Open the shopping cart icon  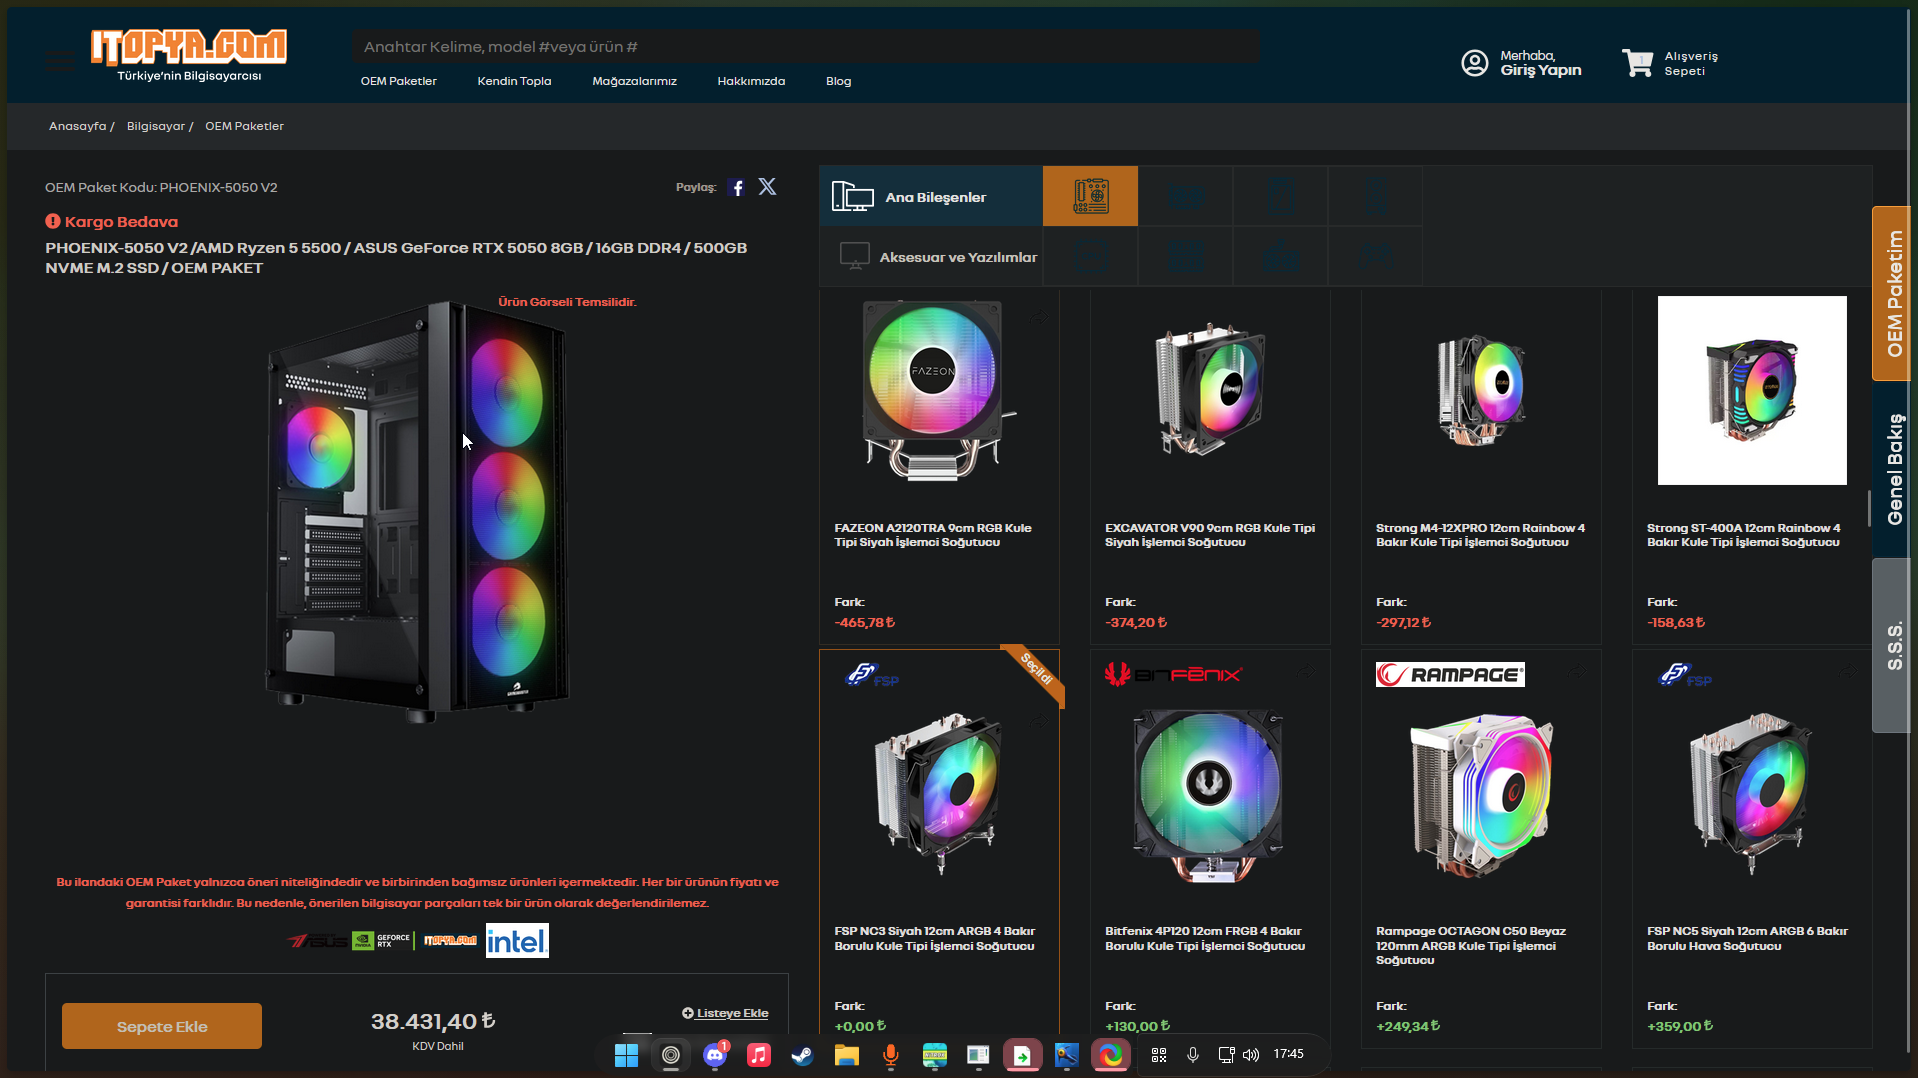tap(1637, 63)
